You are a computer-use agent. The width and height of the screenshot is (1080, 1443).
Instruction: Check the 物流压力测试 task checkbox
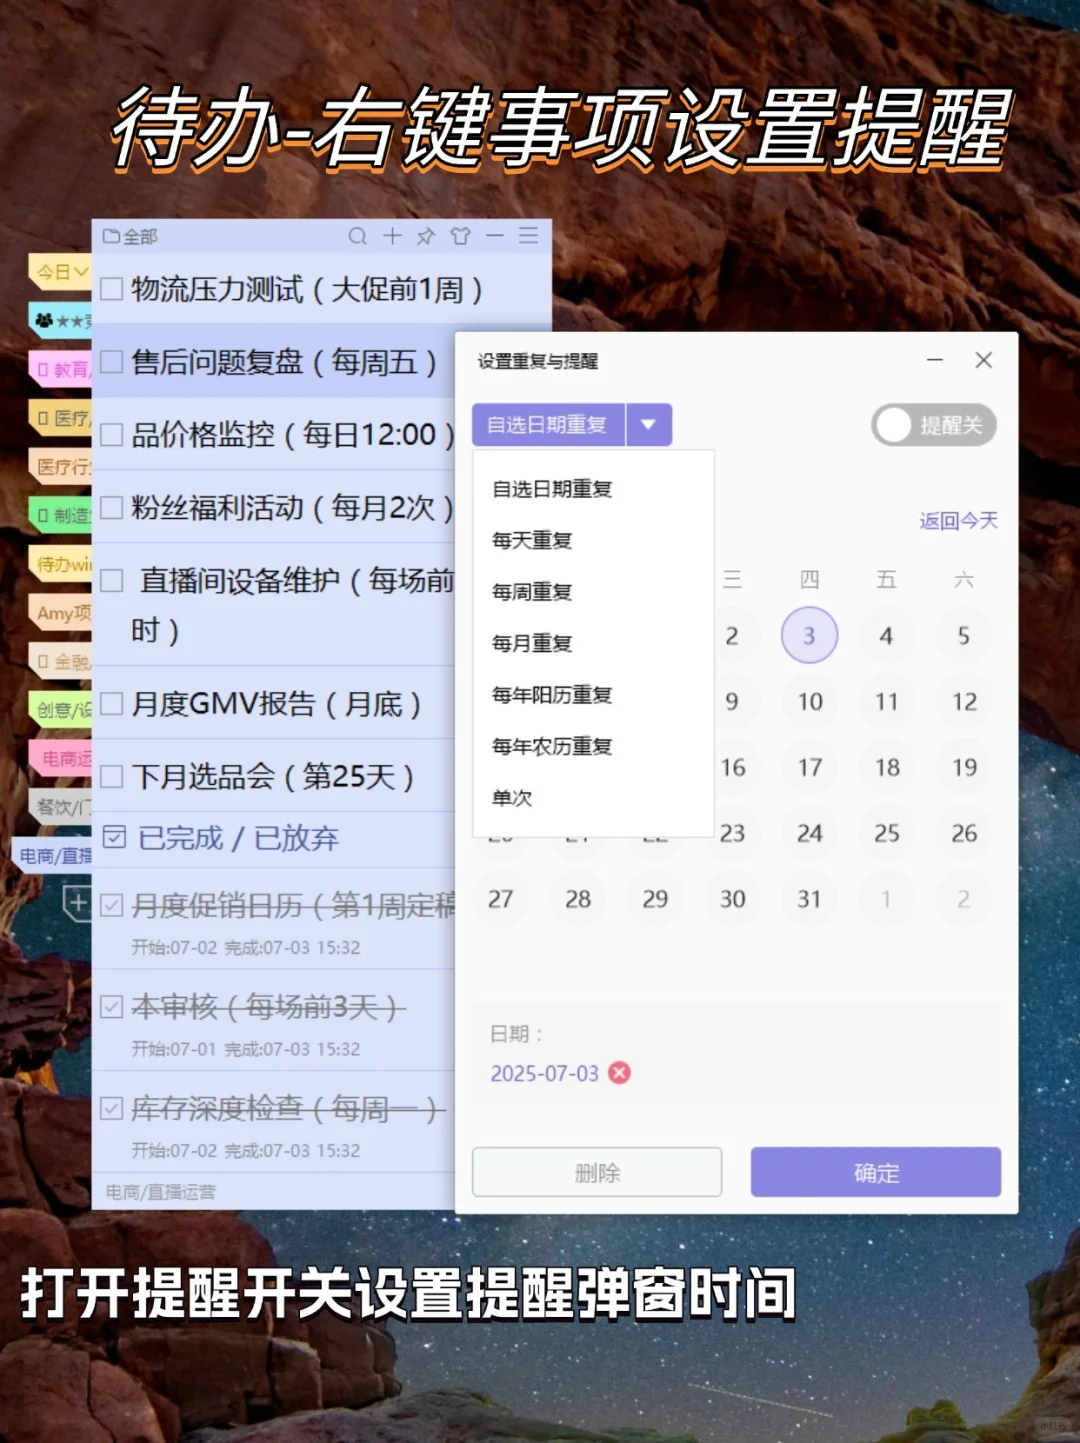point(110,289)
